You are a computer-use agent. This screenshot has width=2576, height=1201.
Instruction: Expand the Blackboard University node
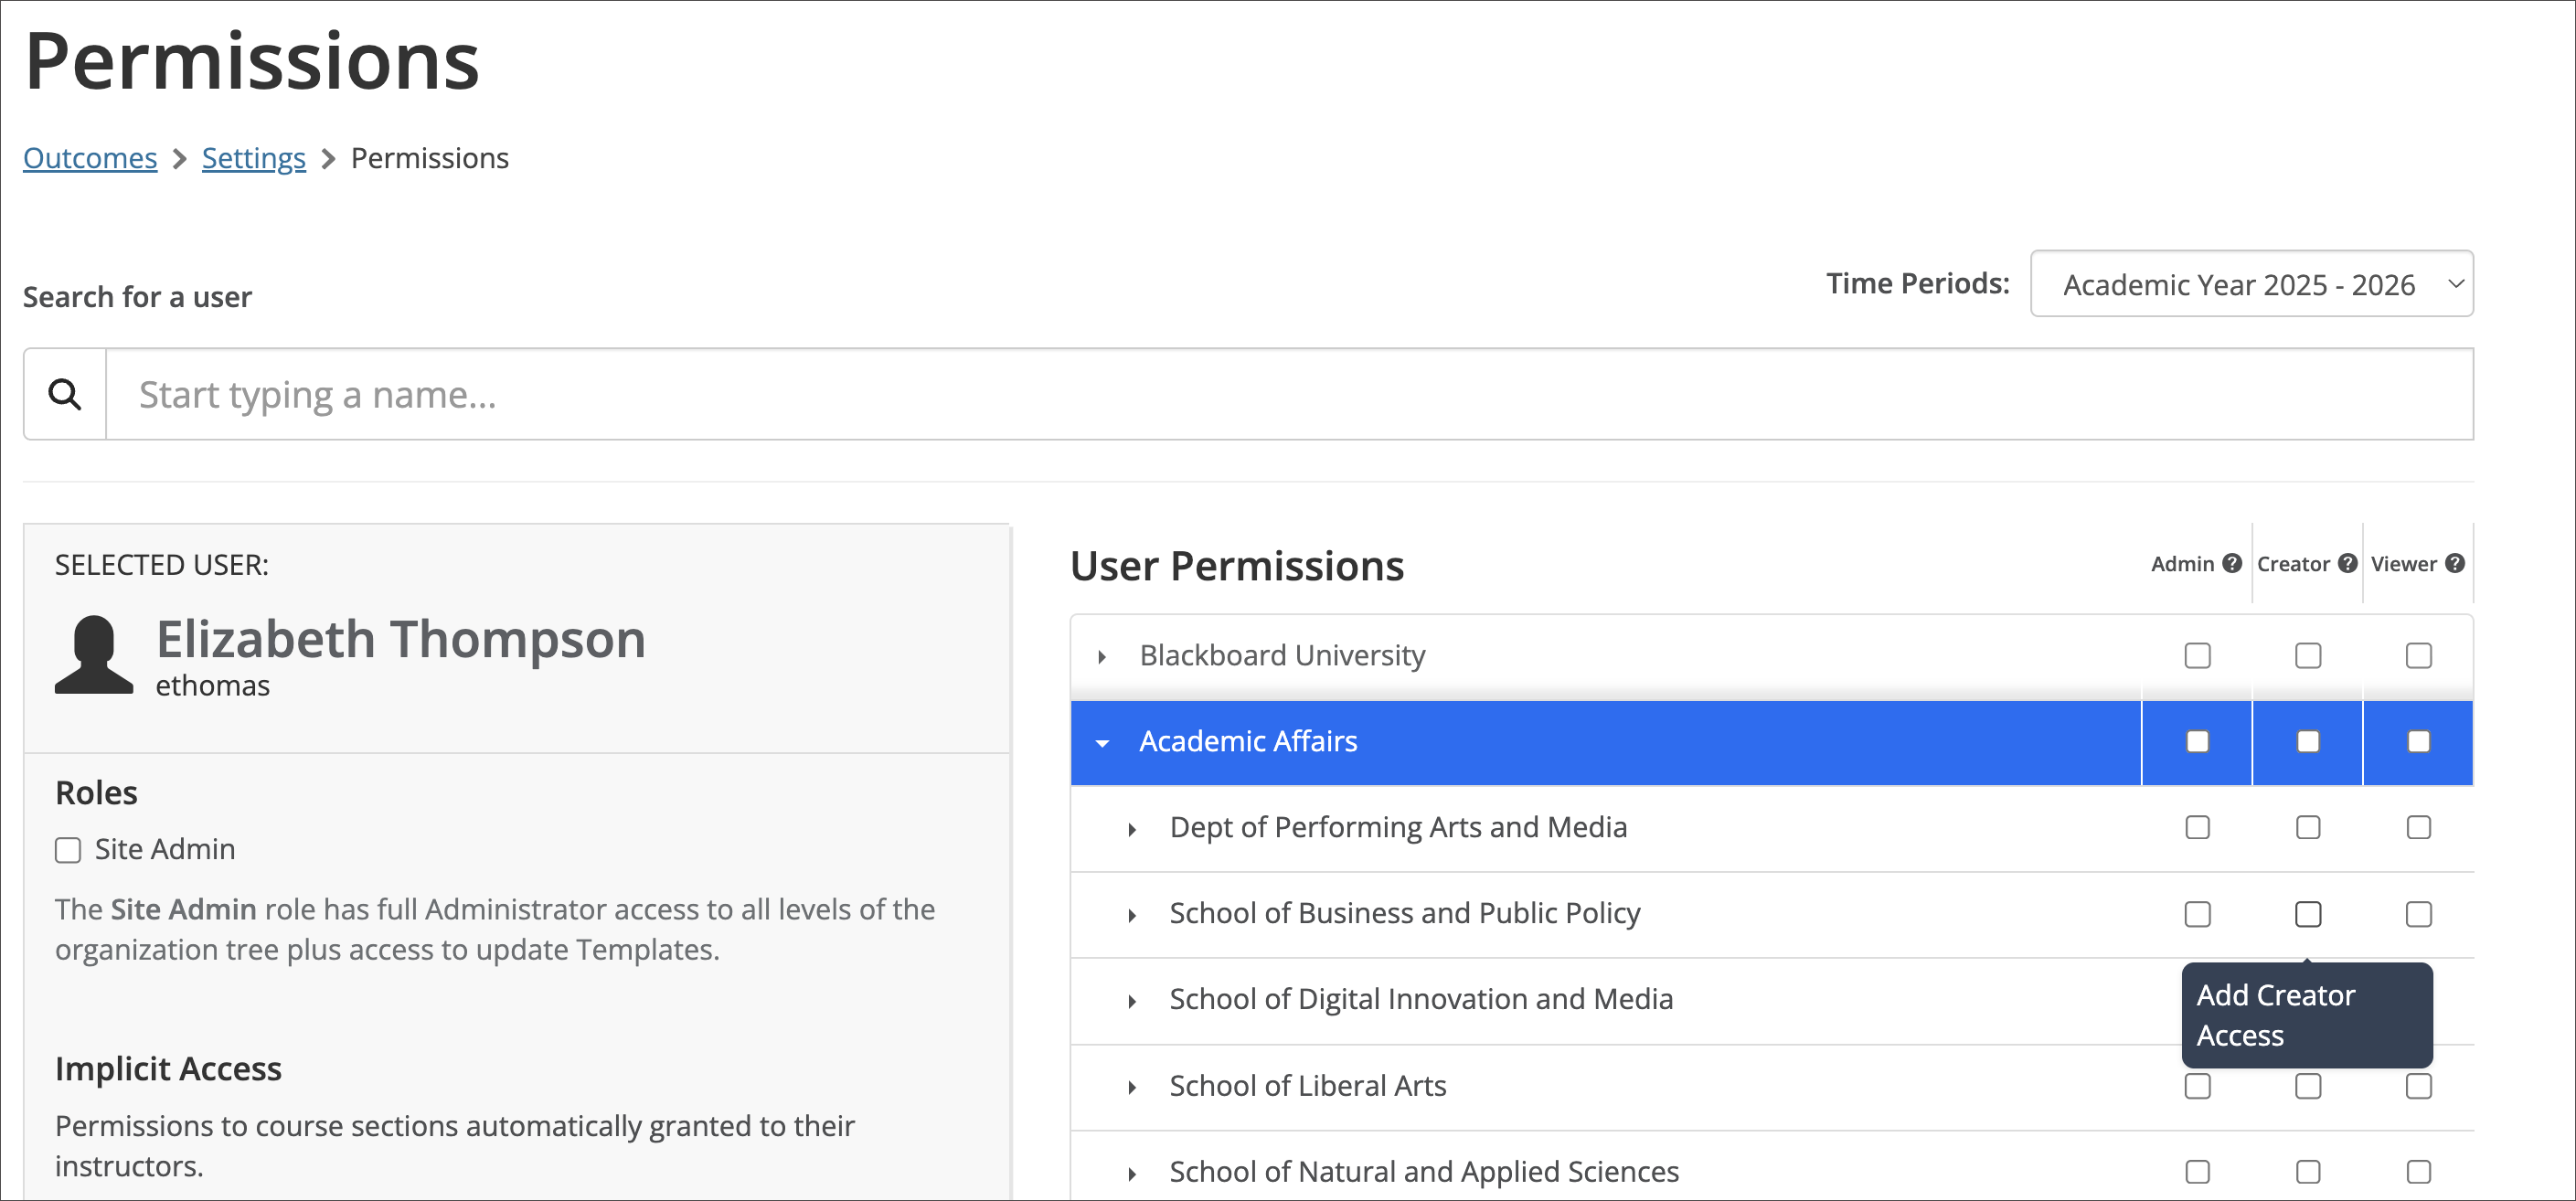[1102, 657]
